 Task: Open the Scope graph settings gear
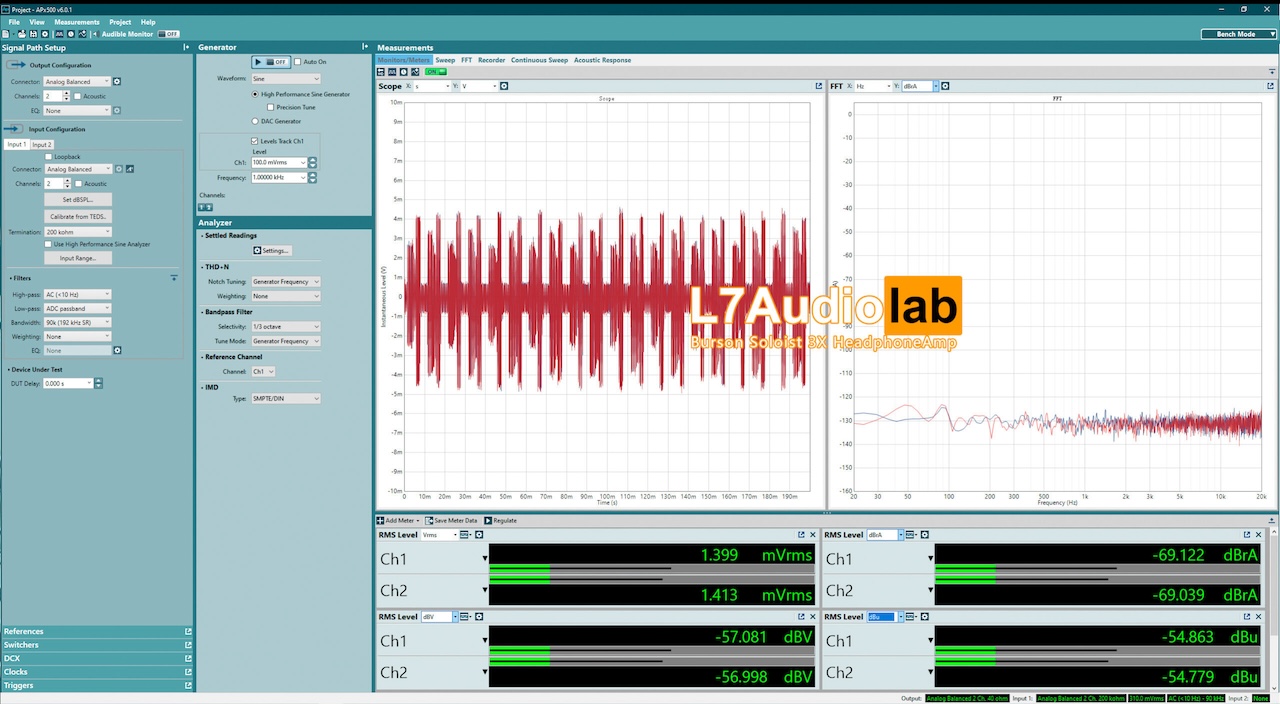504,86
